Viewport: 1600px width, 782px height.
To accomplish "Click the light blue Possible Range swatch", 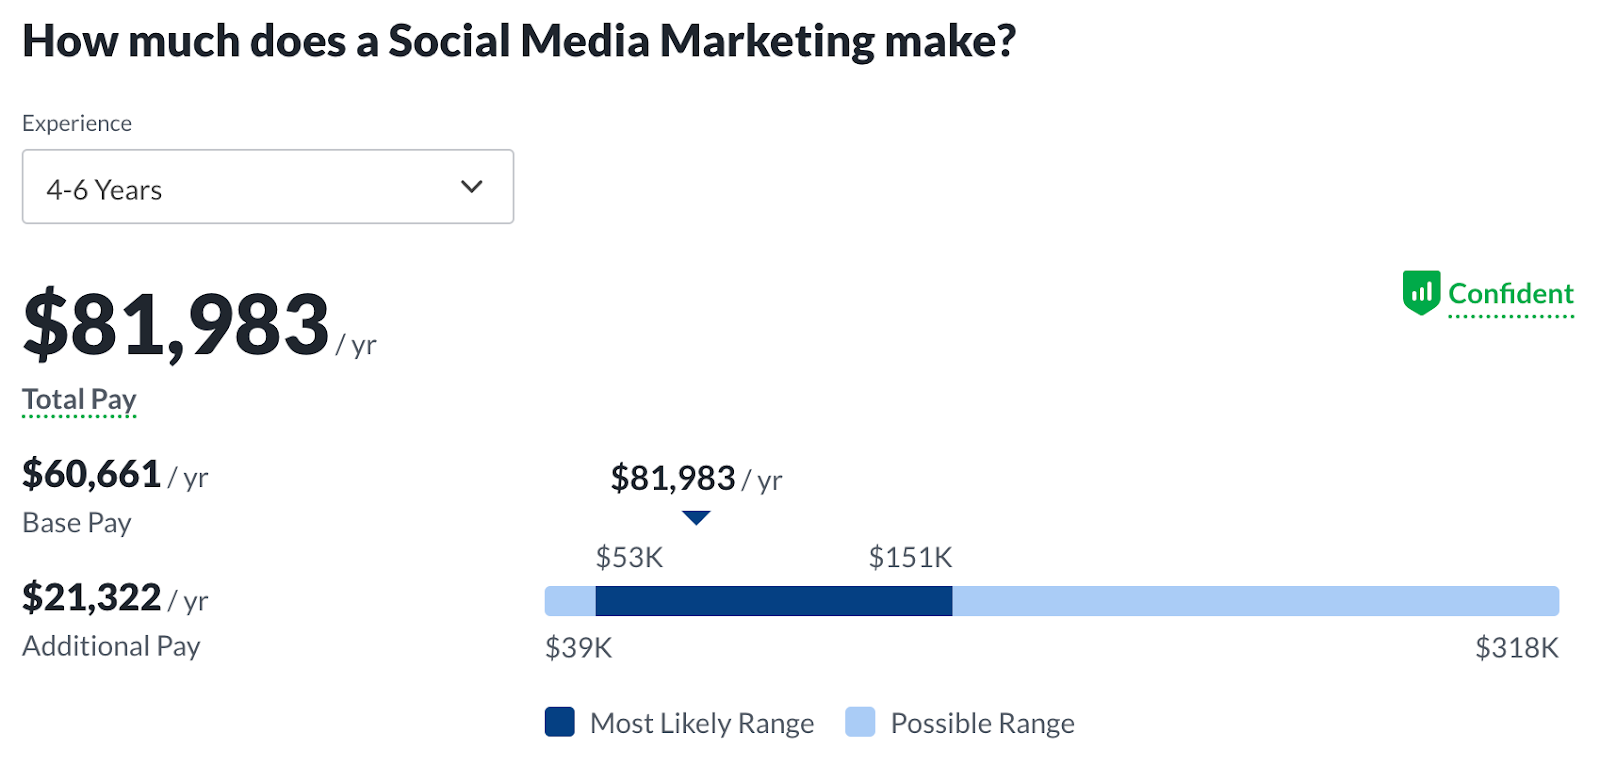I will (860, 722).
